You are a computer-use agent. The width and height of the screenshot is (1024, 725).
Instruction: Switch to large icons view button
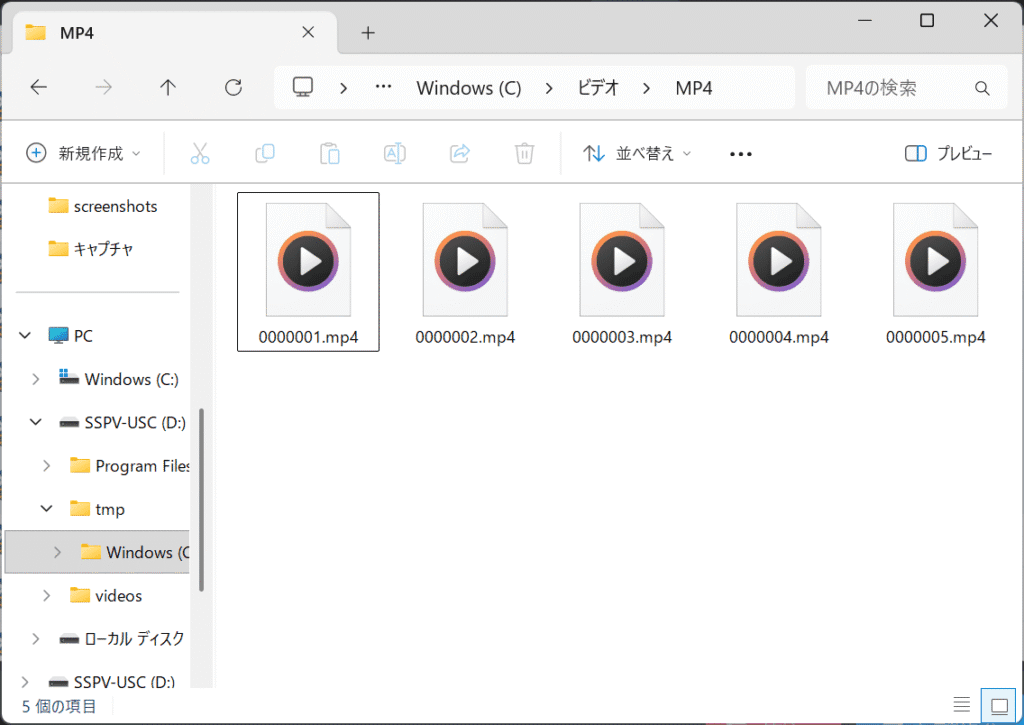click(x=999, y=705)
